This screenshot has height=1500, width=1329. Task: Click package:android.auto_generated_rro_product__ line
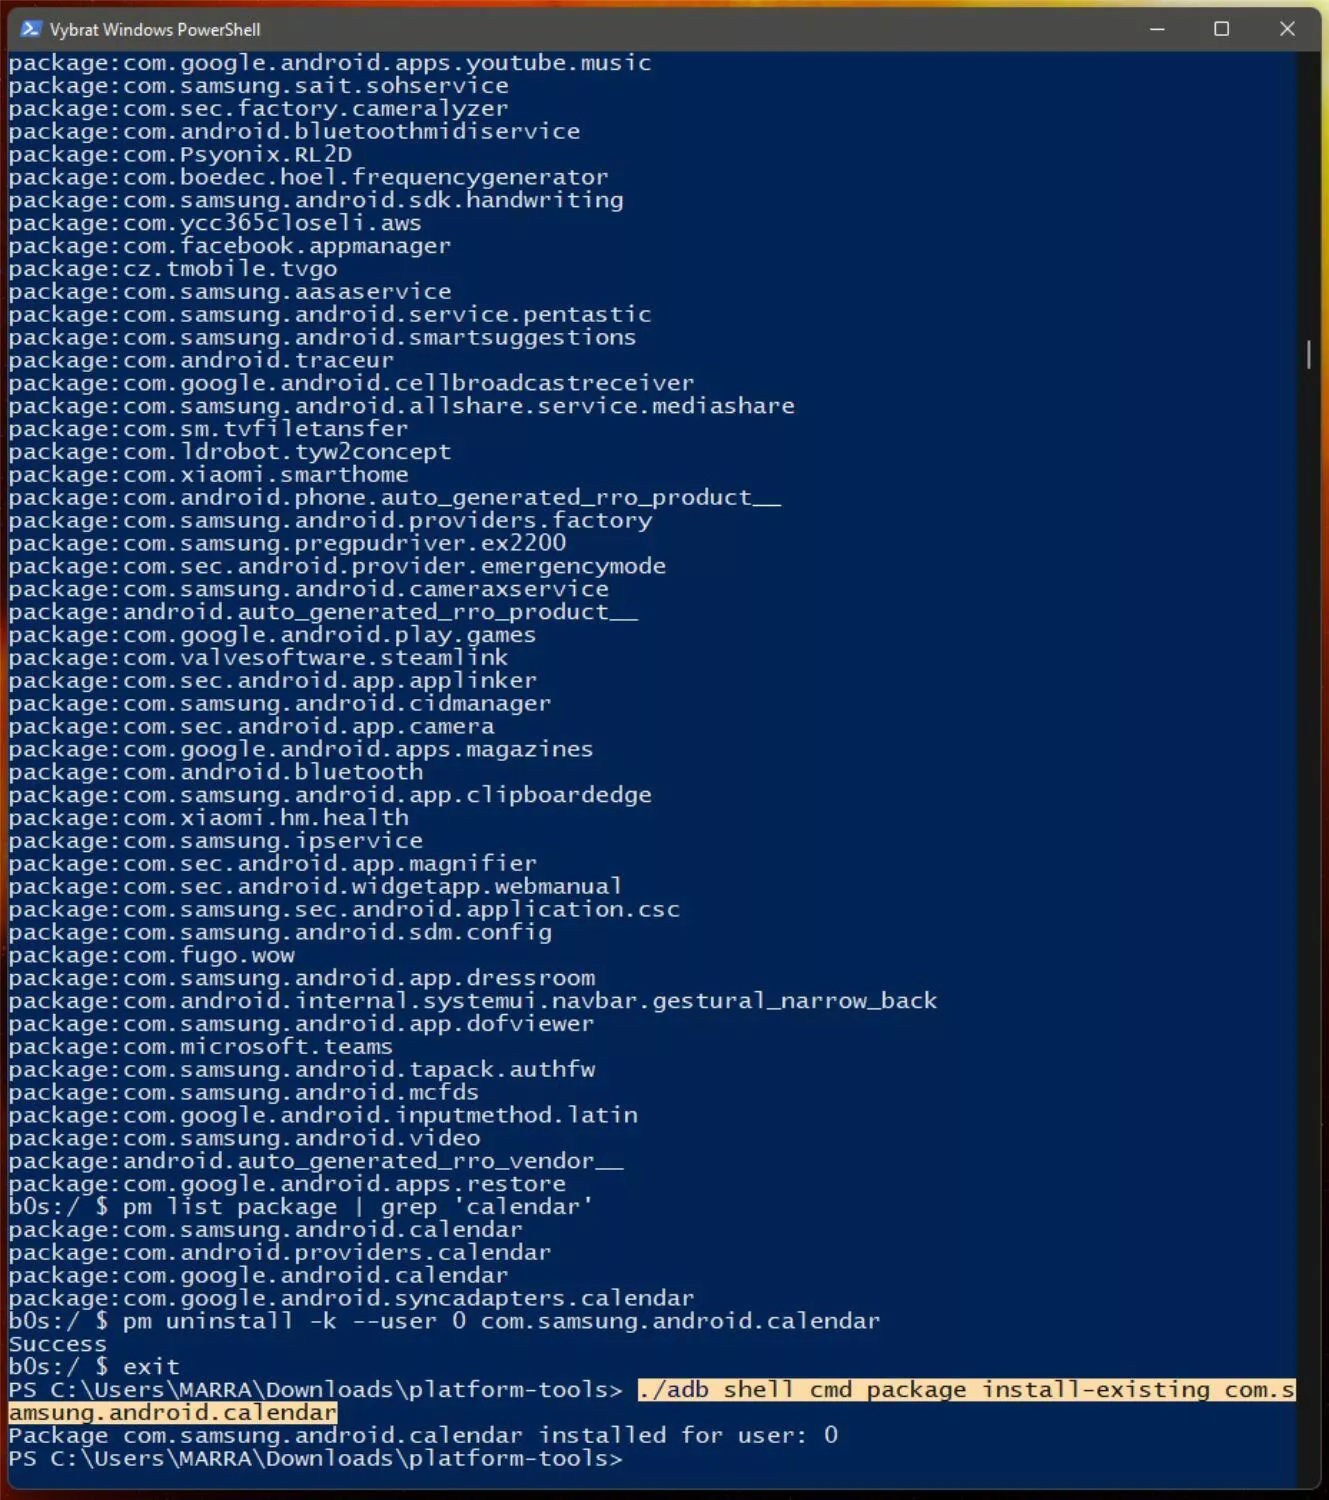point(323,613)
